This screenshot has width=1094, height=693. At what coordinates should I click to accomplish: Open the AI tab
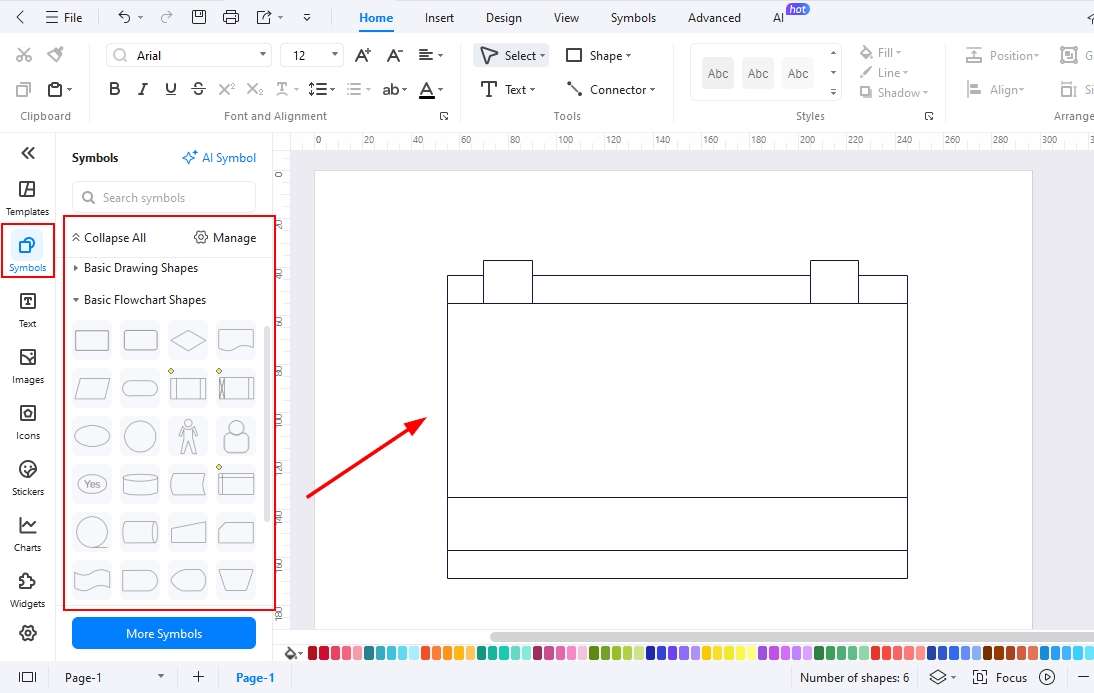point(779,18)
